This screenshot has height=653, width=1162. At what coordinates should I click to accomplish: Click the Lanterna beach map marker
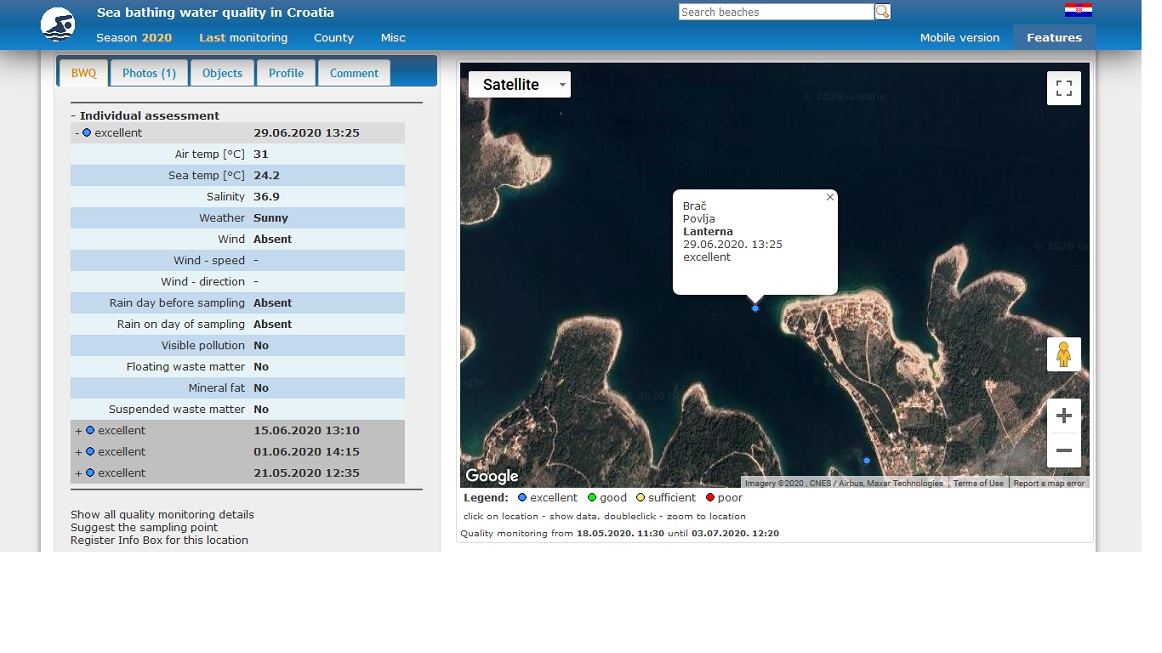[x=755, y=309]
